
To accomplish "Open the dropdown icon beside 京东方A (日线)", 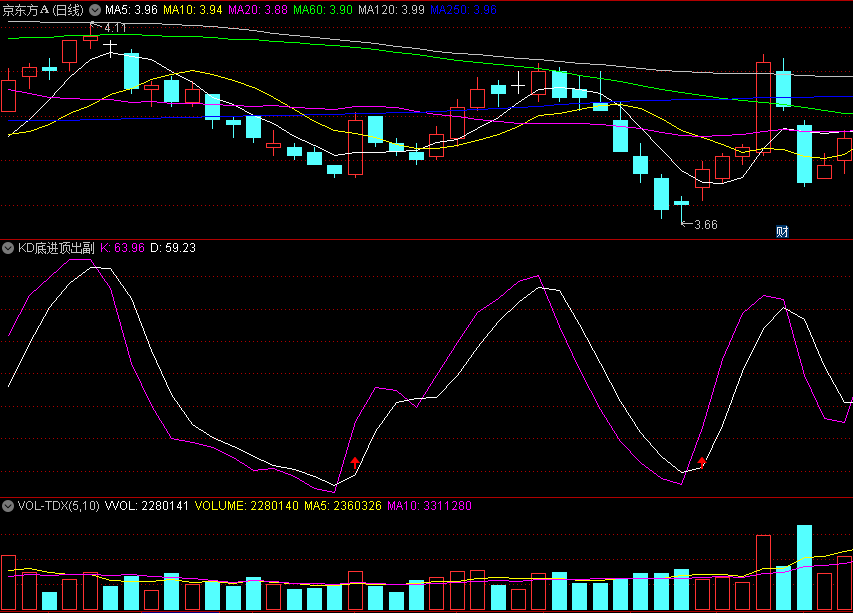I will tap(95, 10).
